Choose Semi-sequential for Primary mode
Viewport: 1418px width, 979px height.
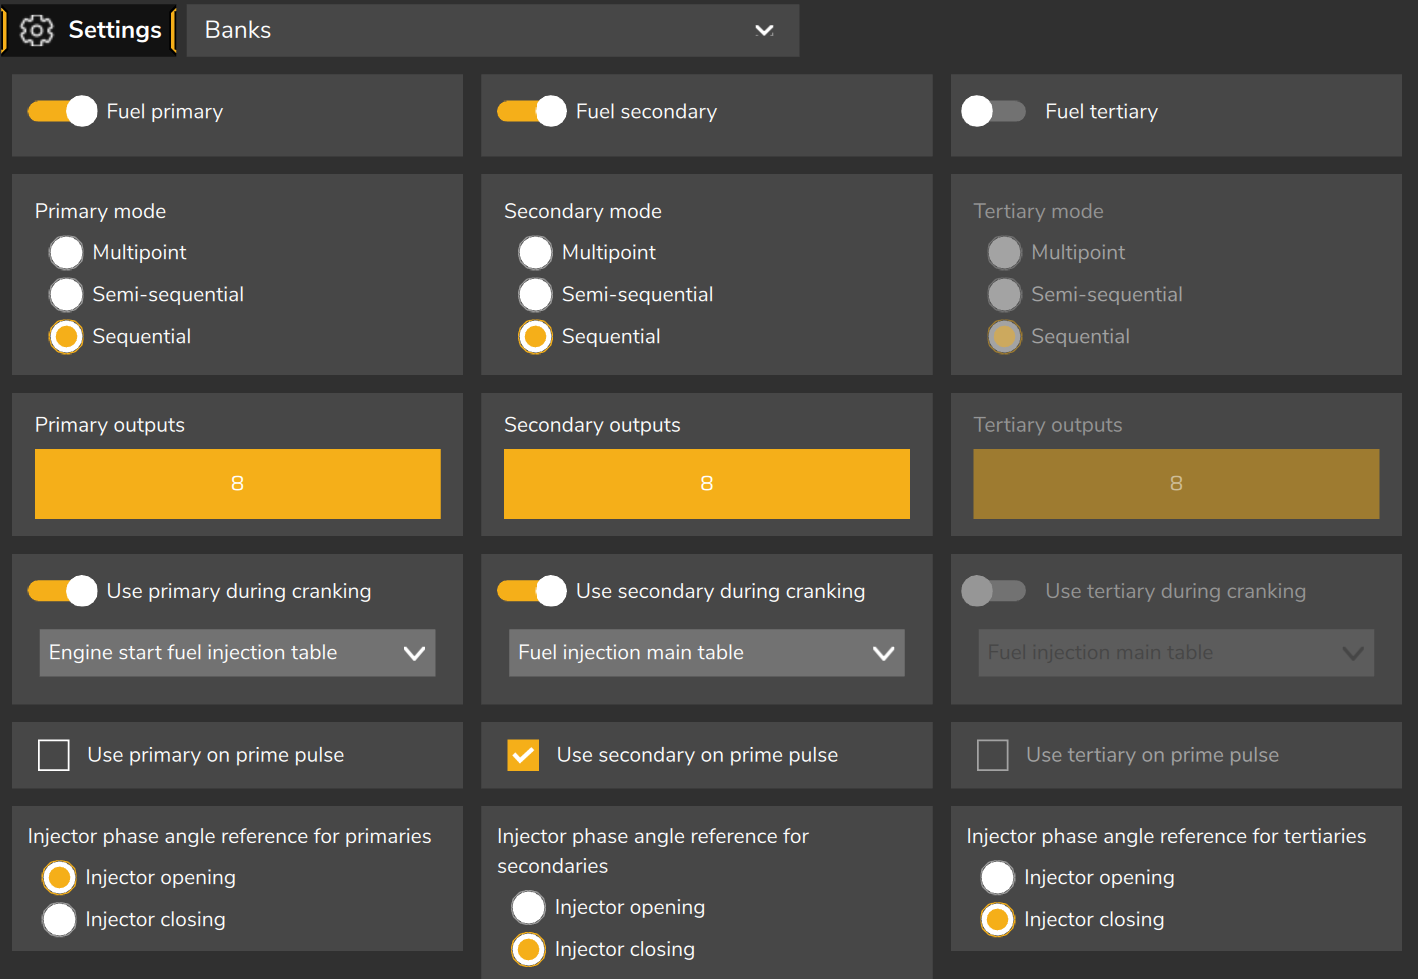click(x=66, y=295)
